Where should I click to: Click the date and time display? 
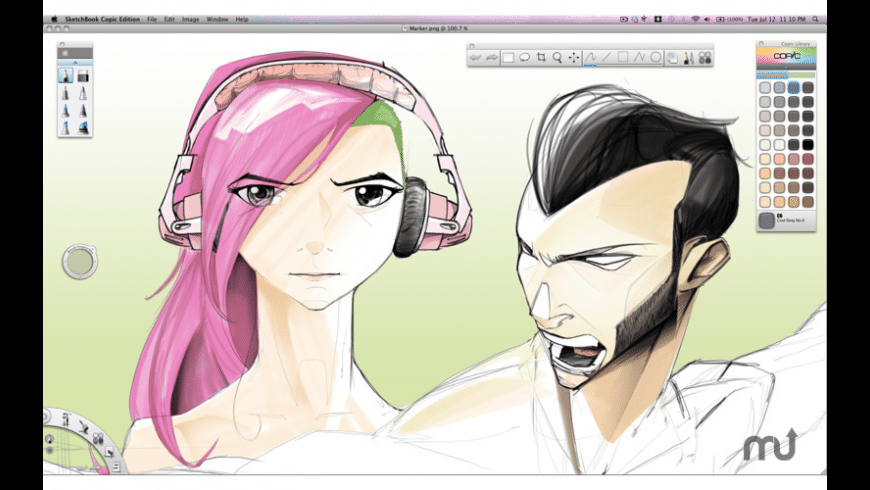tap(776, 19)
